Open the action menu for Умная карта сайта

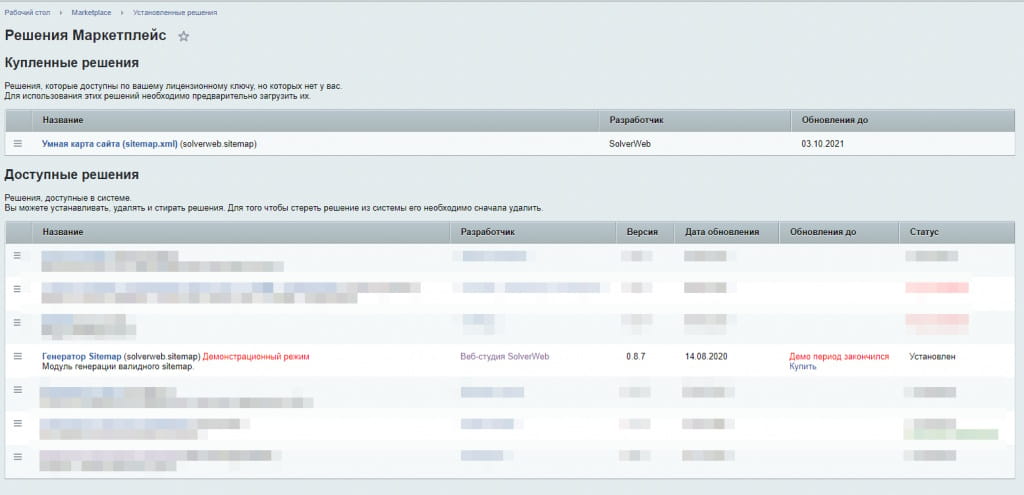point(17,144)
